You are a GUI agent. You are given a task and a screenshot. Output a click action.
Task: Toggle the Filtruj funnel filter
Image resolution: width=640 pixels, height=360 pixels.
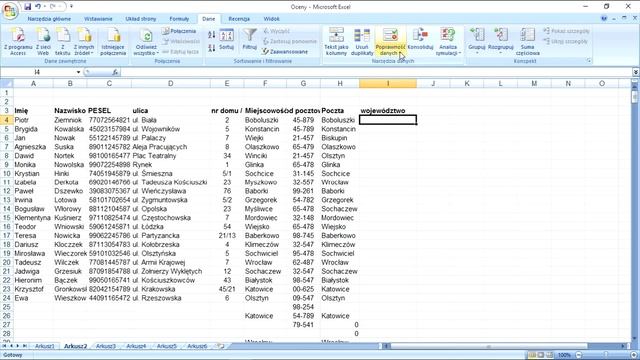[249, 39]
